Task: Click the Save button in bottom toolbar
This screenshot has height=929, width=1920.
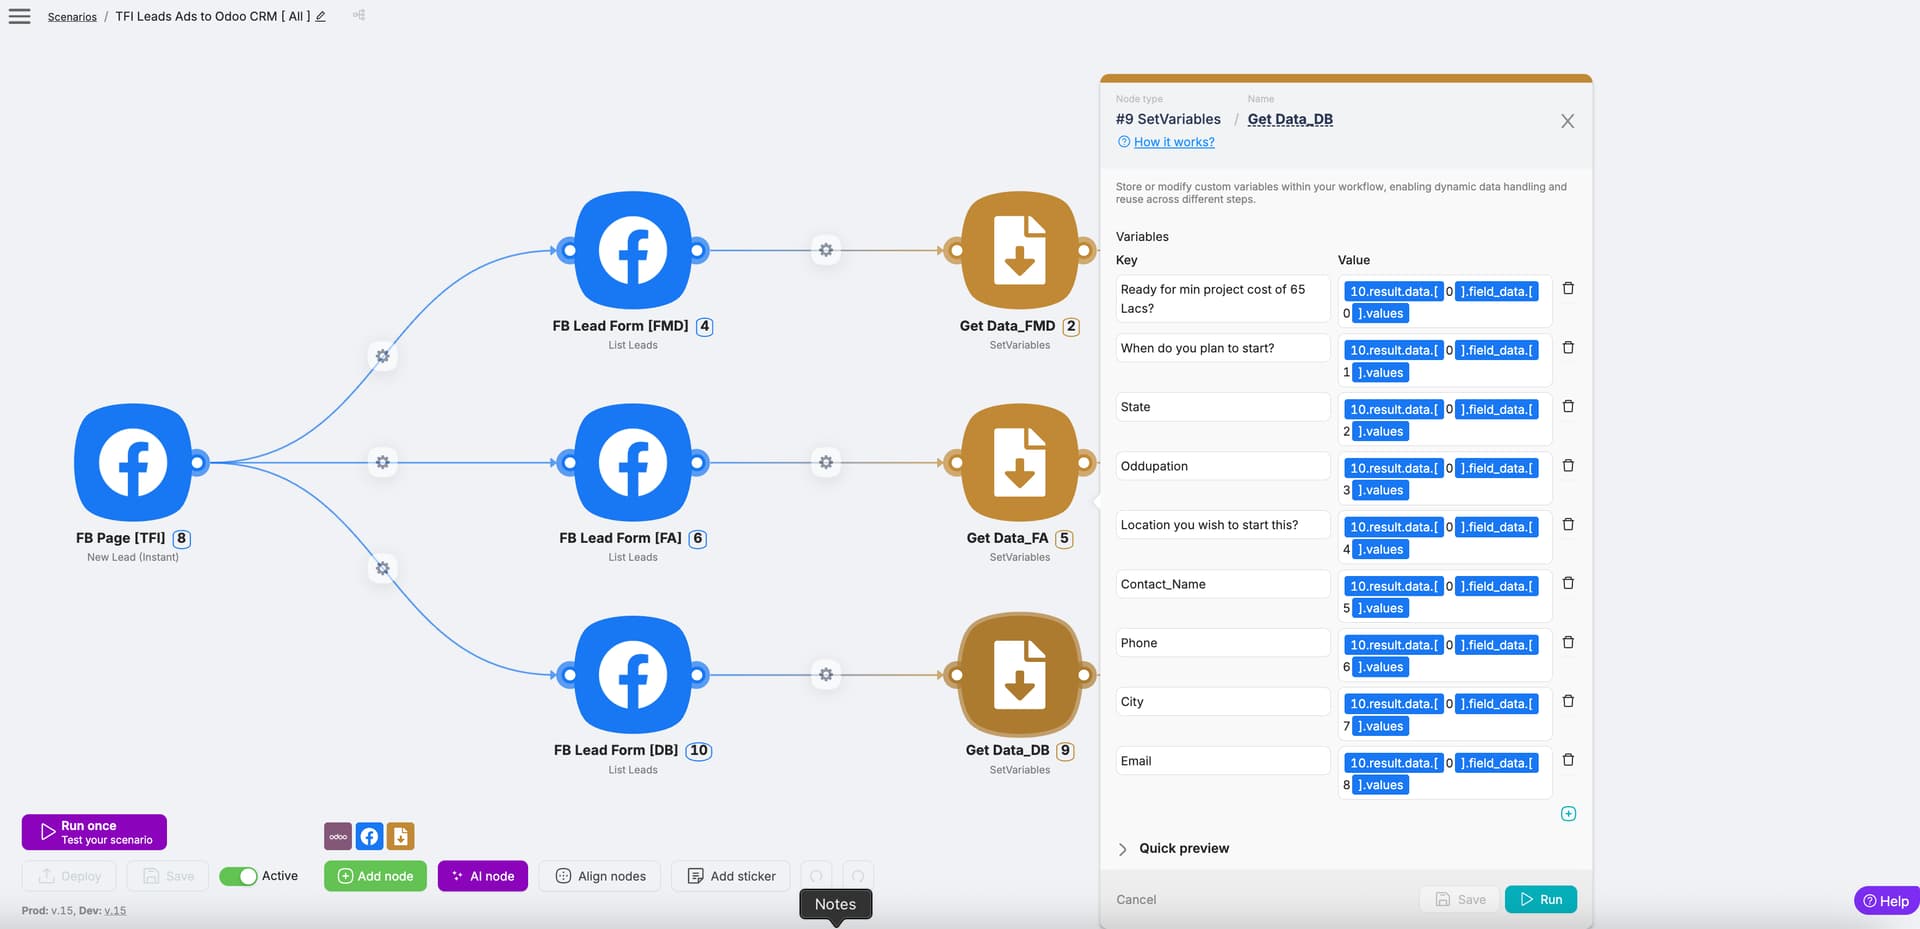Action: 168,876
